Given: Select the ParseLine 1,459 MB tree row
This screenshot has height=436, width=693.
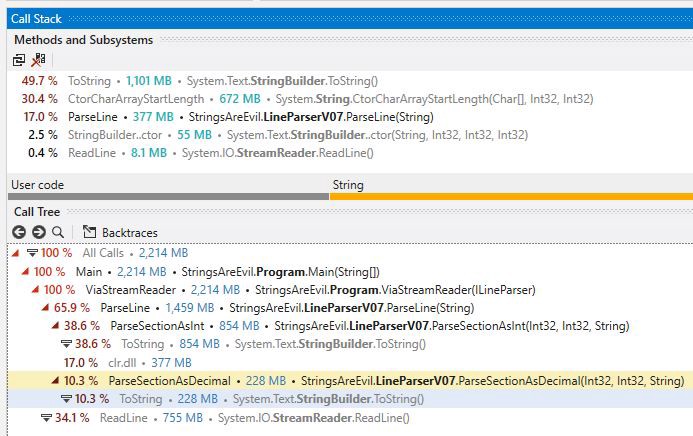Looking at the screenshot, I should tap(250, 308).
